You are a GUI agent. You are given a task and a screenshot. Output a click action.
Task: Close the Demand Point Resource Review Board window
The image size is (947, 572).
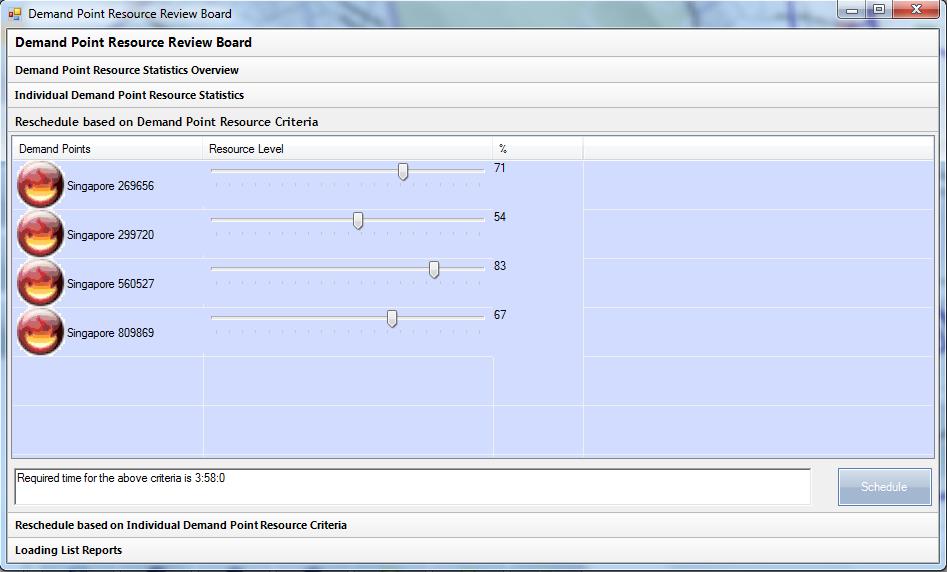(x=916, y=10)
